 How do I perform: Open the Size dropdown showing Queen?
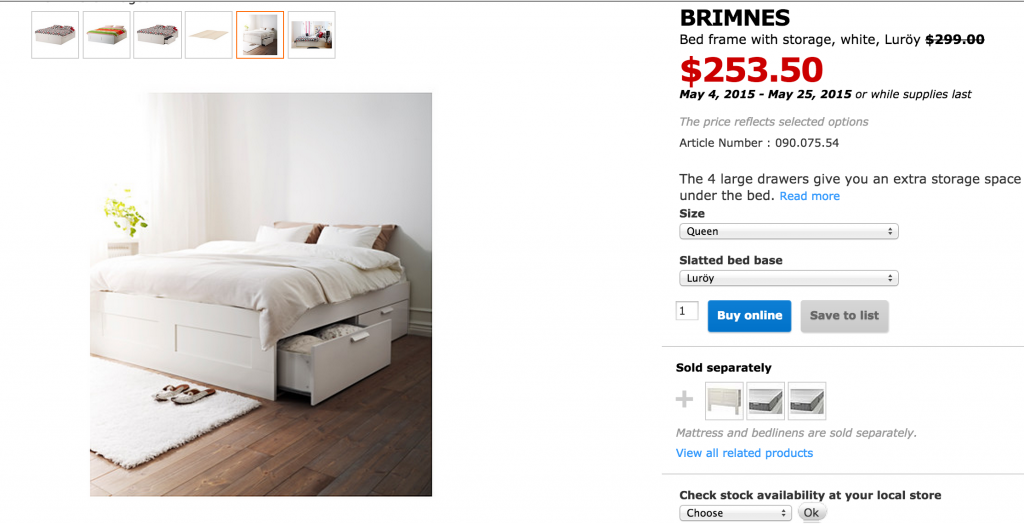click(789, 231)
